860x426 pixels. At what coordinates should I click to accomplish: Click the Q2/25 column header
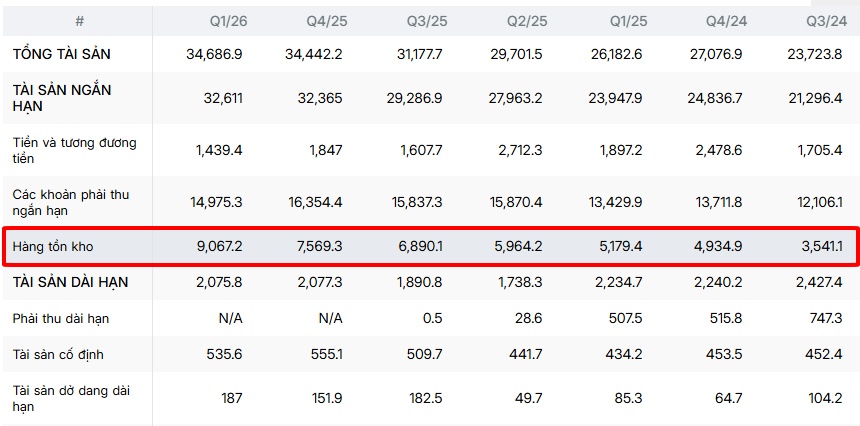[527, 21]
